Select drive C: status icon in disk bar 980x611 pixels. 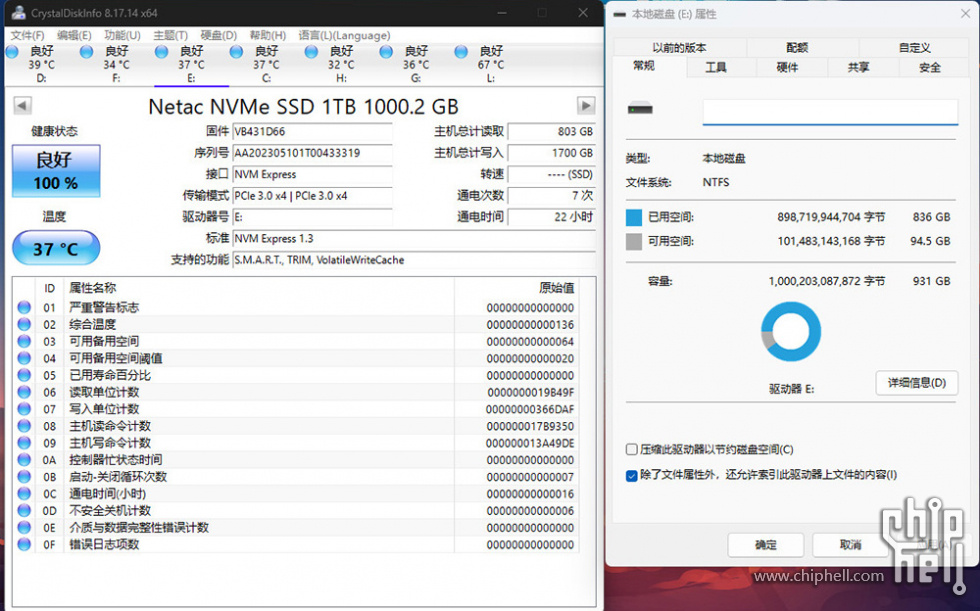coord(236,52)
